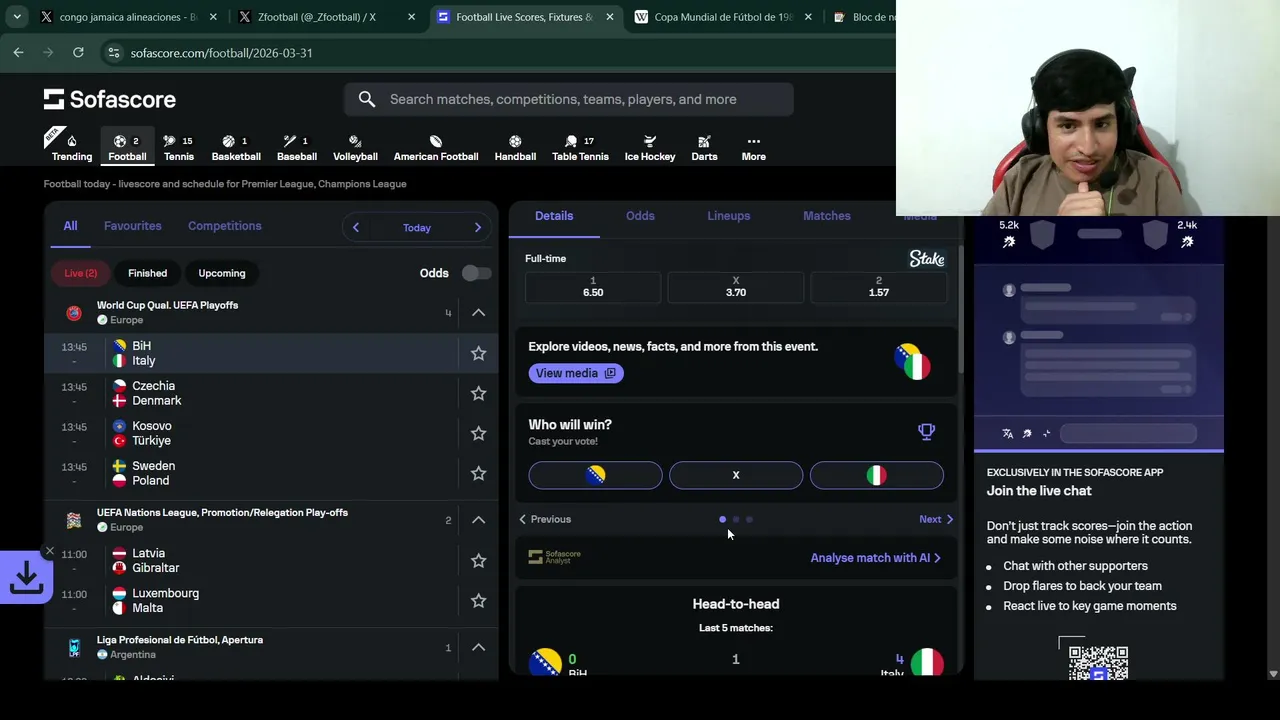Click the Stake sponsor logo
1280x720 pixels.
pyautogui.click(x=926, y=259)
